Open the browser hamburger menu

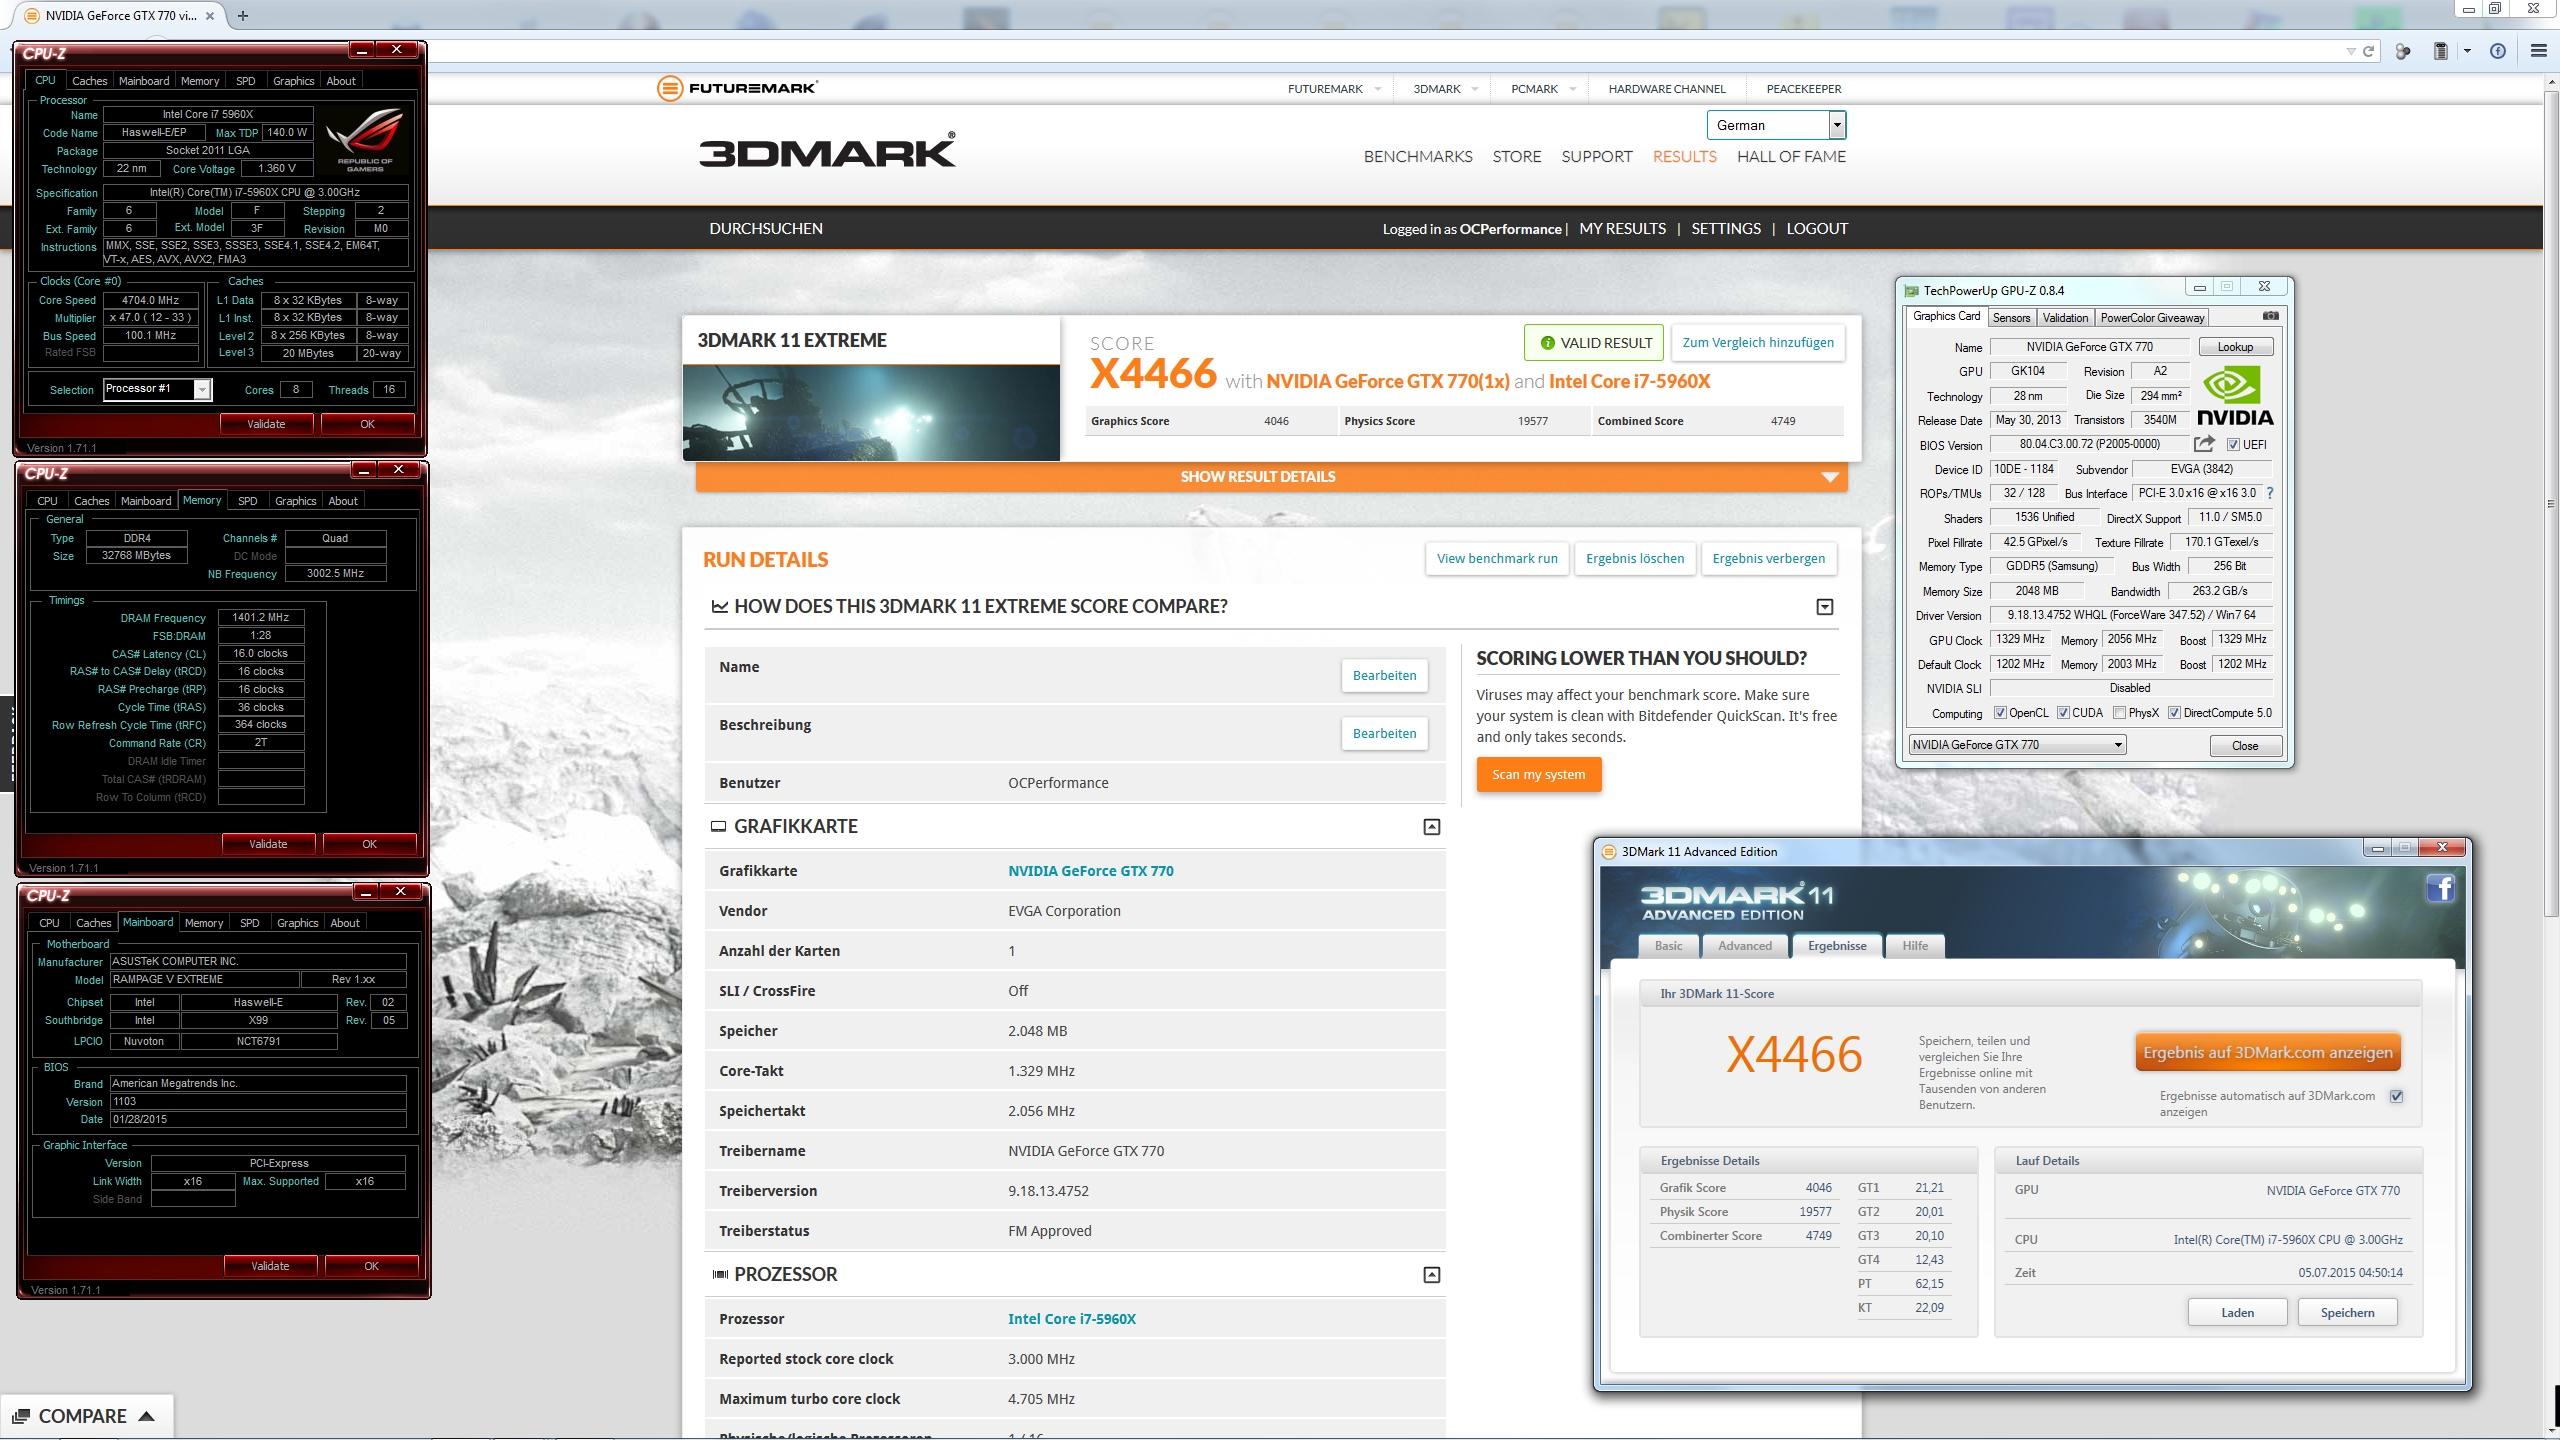pyautogui.click(x=2538, y=51)
